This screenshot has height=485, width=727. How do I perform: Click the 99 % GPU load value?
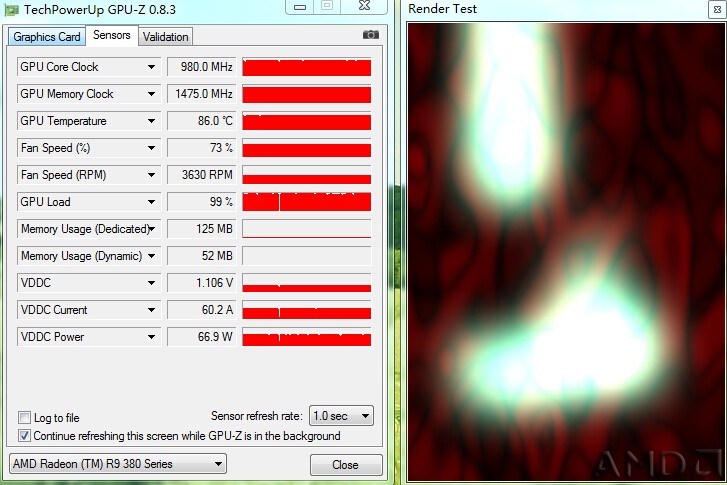point(201,202)
